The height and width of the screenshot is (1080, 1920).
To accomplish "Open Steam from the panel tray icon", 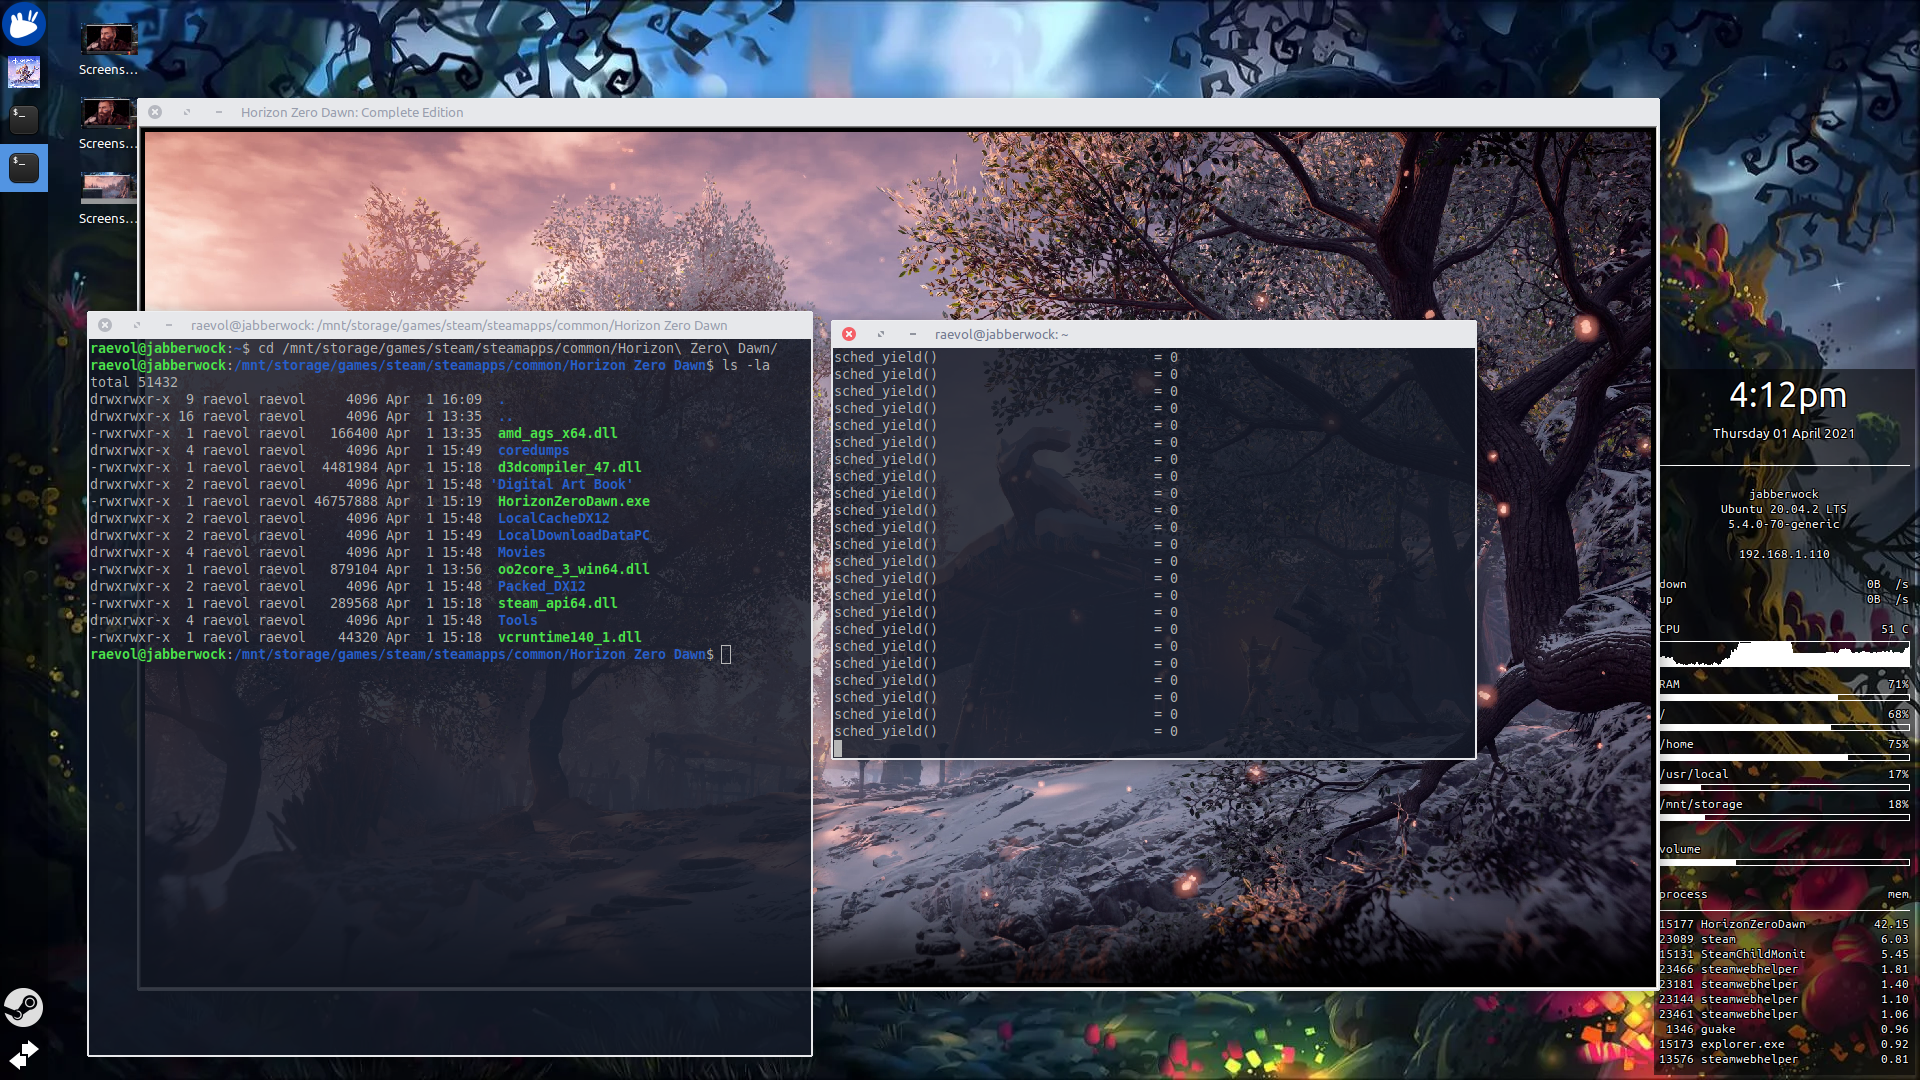I will (x=23, y=1007).
